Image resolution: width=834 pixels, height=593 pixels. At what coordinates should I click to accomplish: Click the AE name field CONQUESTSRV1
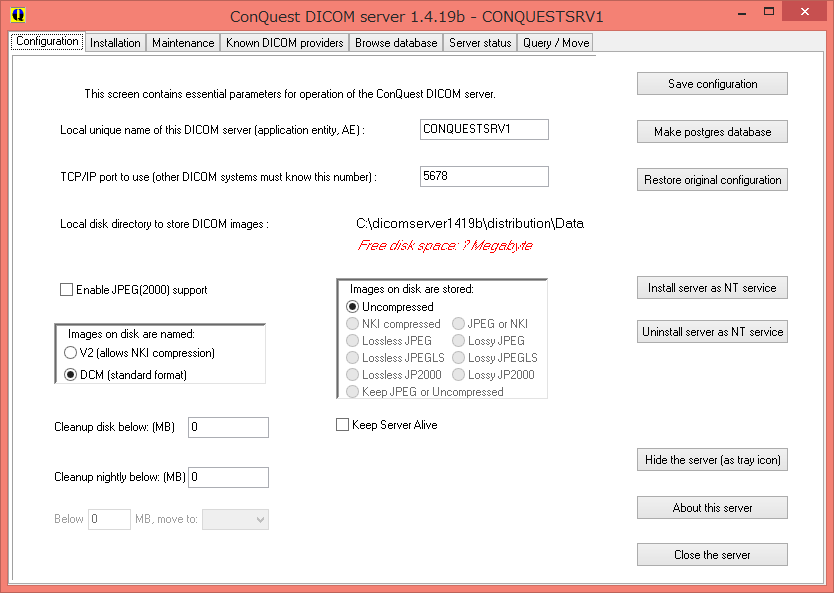coord(484,129)
